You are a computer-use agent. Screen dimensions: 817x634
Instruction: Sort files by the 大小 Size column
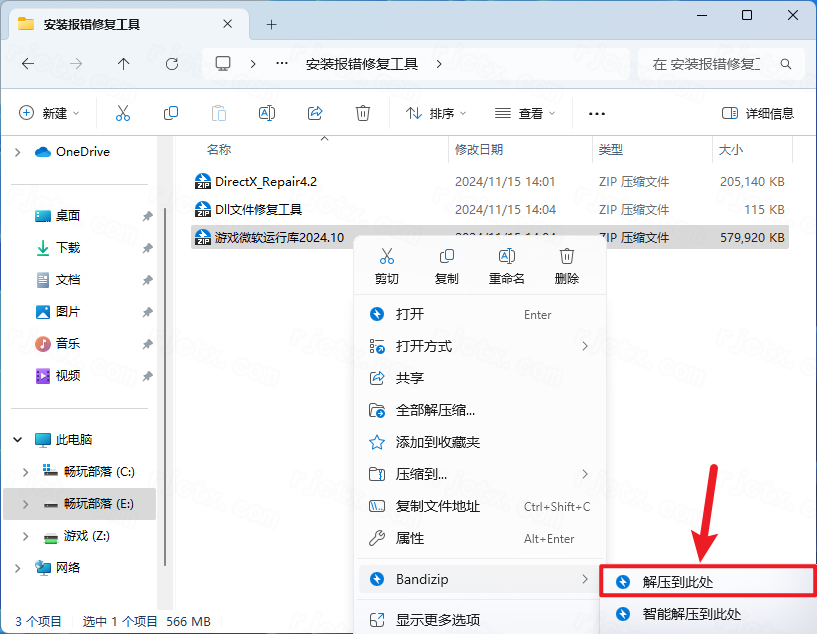731,150
